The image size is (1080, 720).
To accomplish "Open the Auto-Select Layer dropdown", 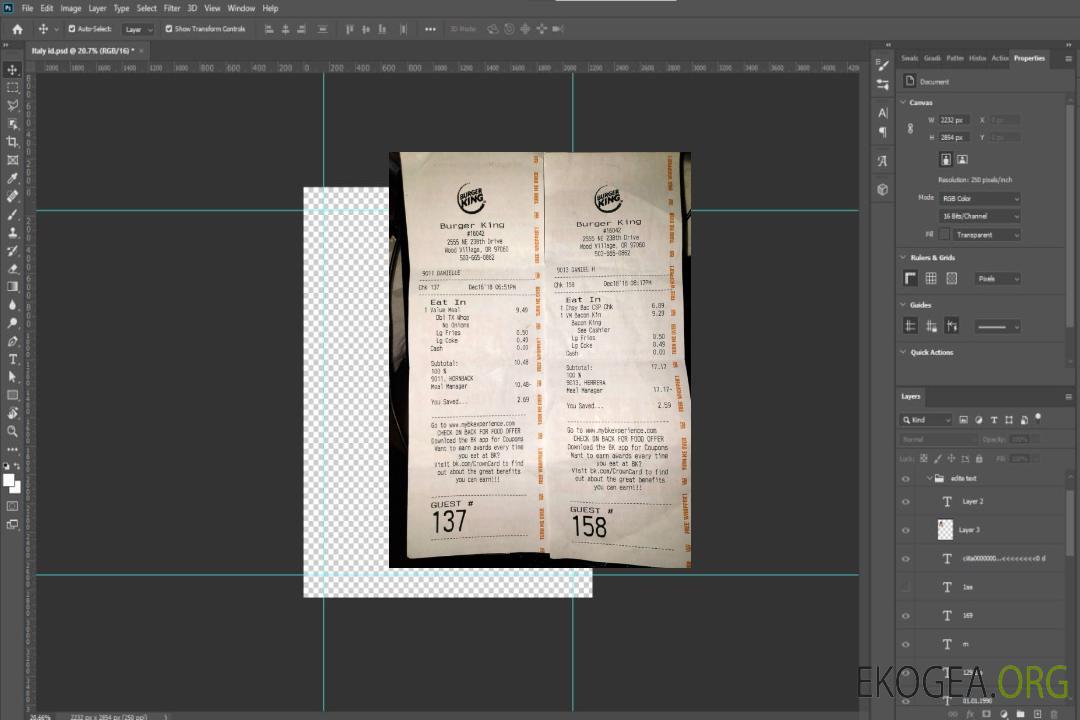I will [x=138, y=30].
